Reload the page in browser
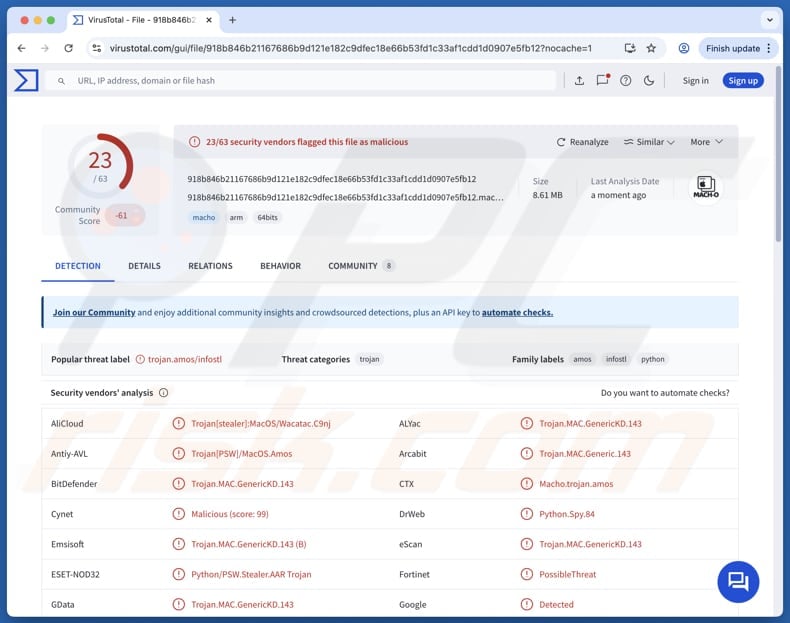790x623 pixels. (x=69, y=48)
